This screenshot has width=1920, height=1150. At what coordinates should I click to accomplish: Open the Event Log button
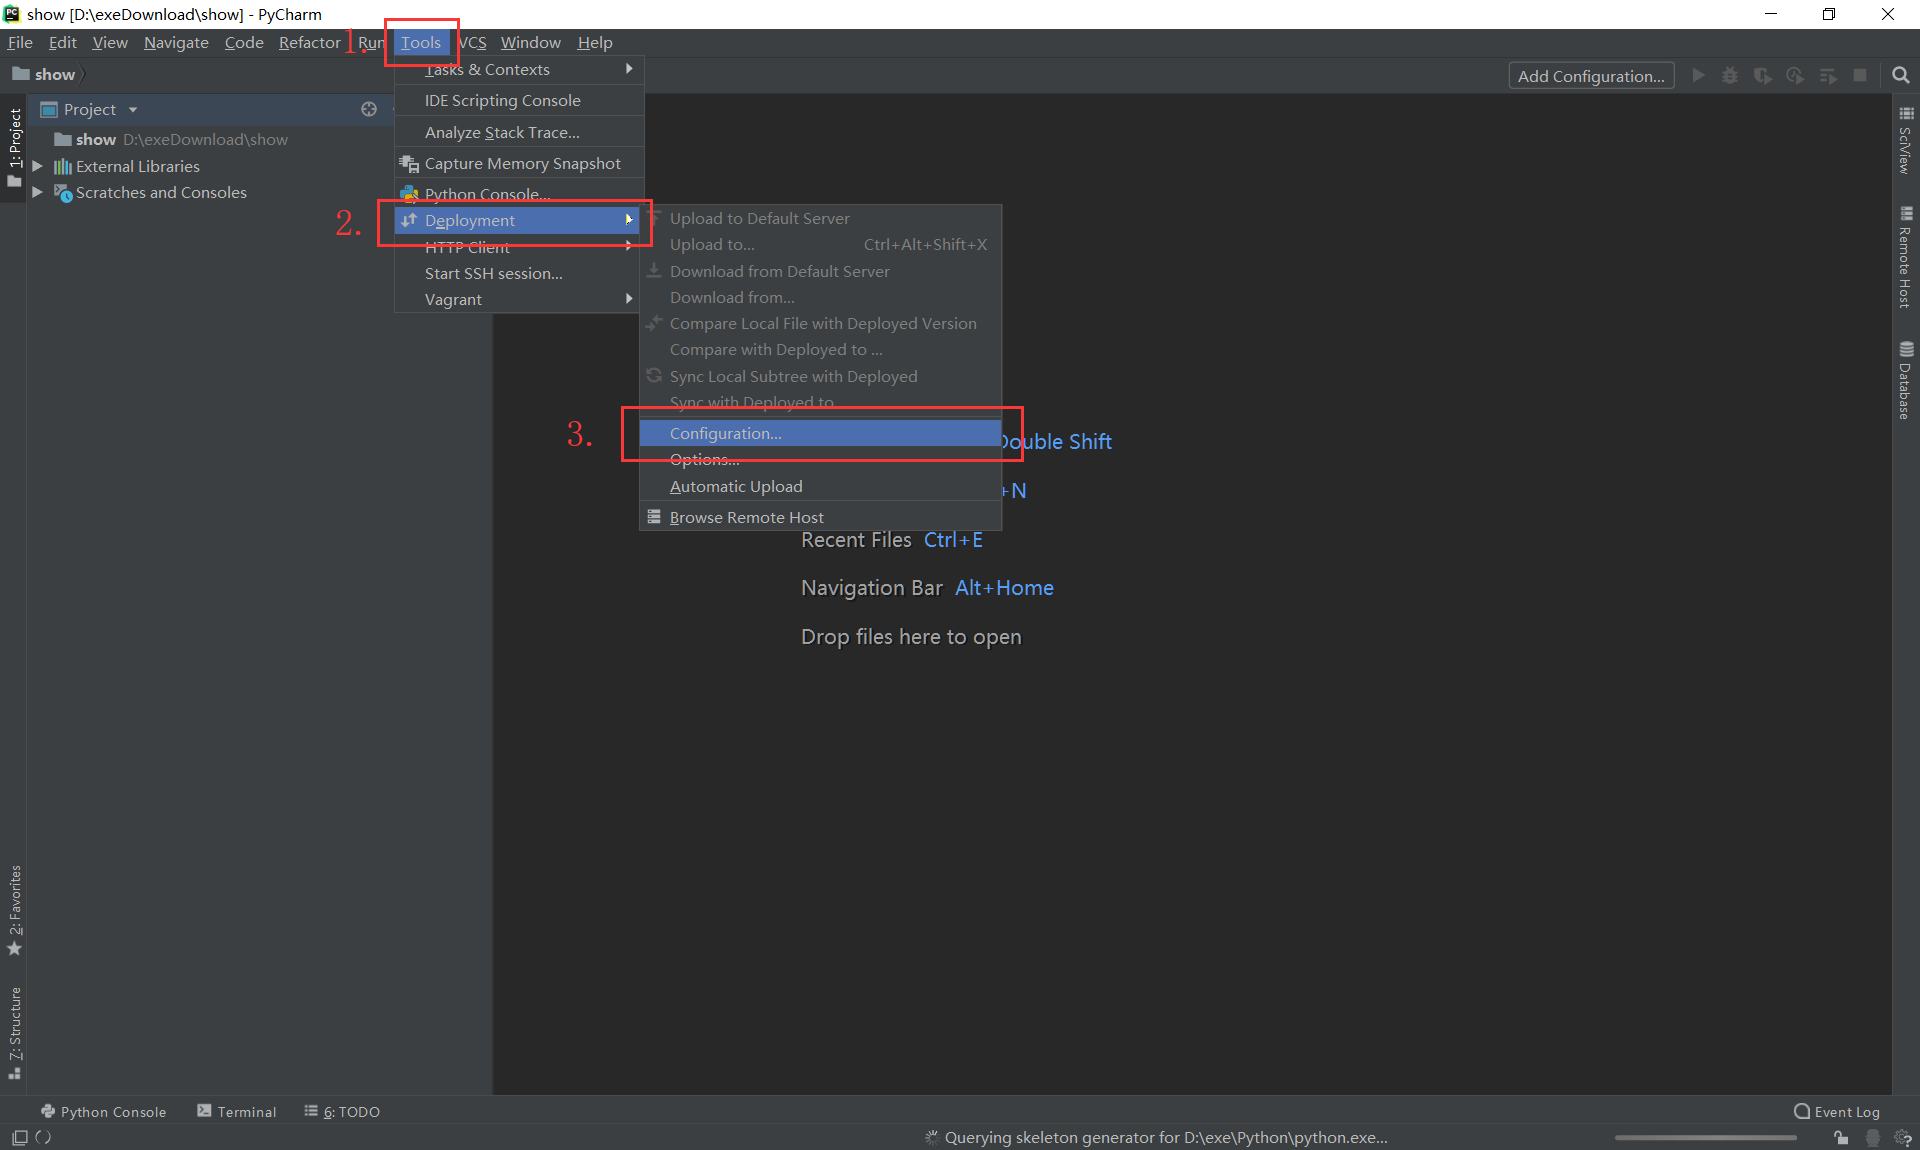coord(1837,1111)
